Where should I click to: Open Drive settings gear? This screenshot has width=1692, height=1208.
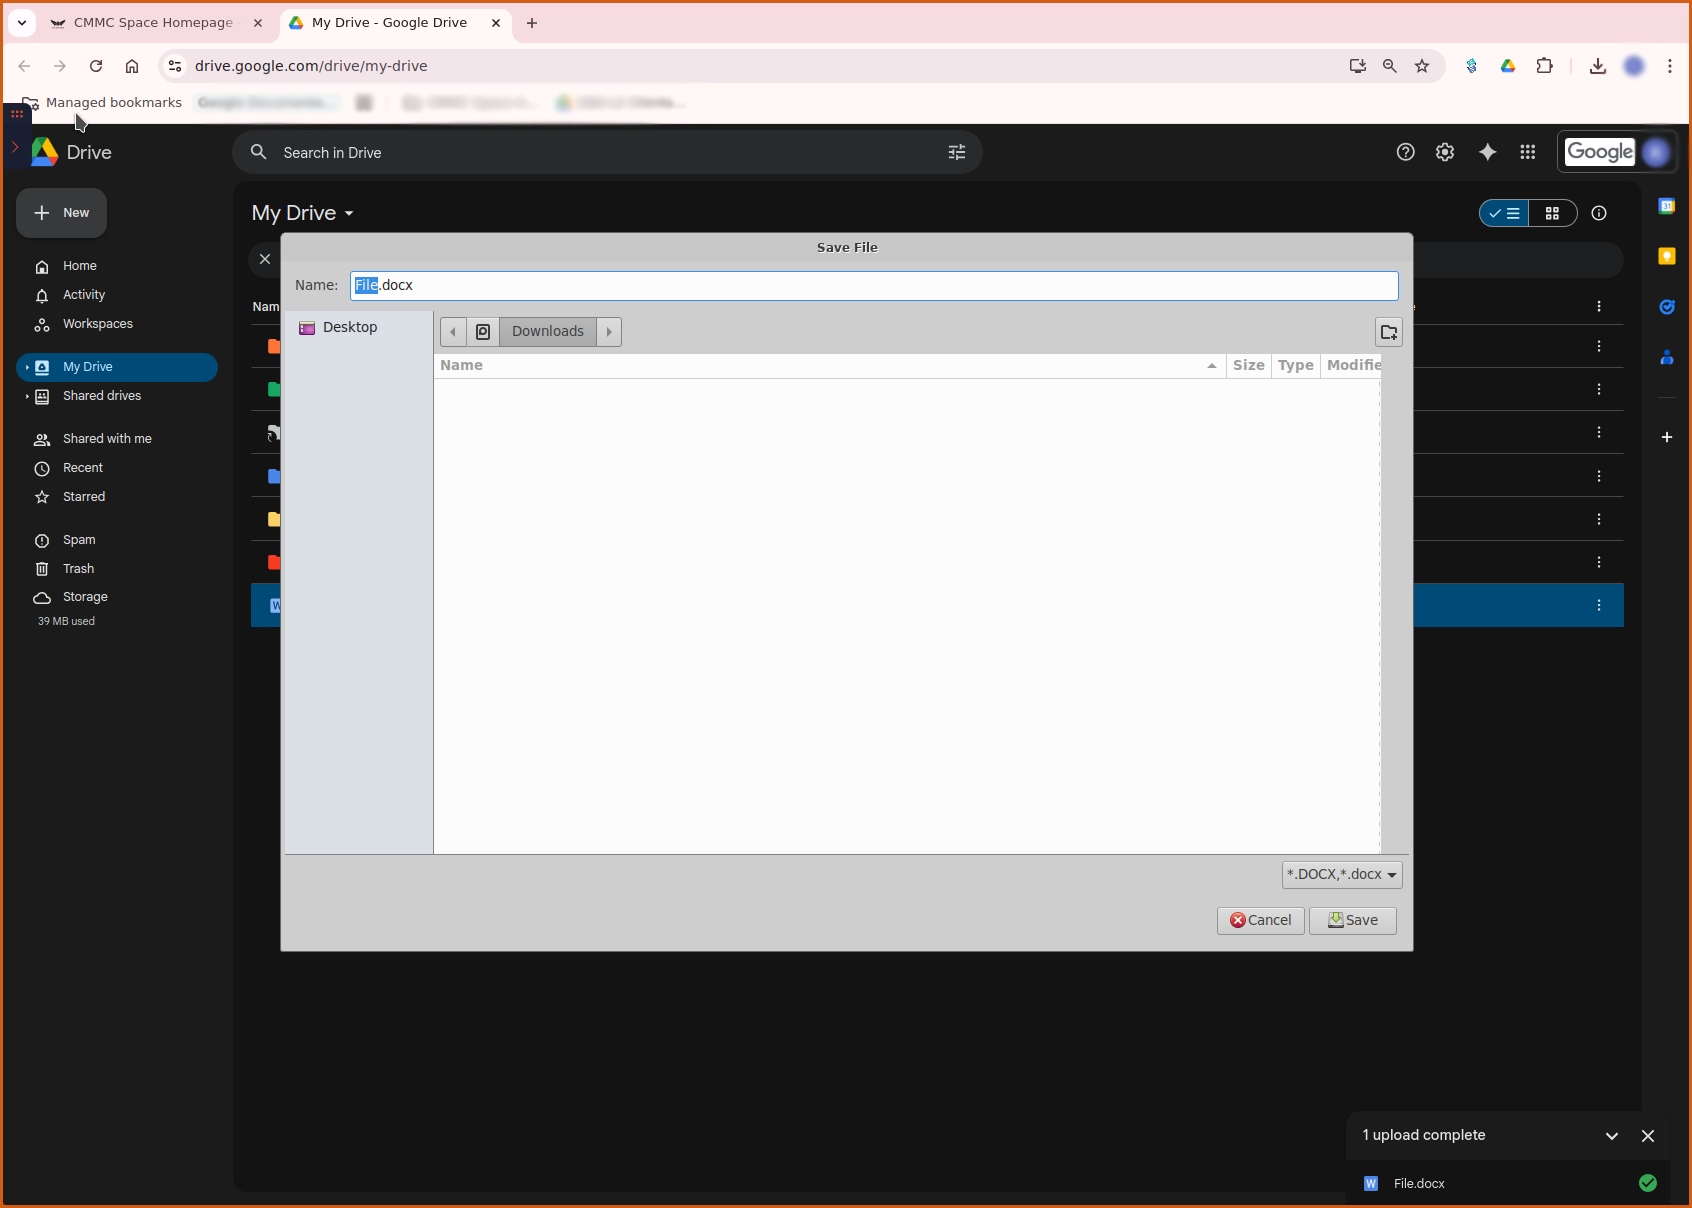(x=1445, y=152)
